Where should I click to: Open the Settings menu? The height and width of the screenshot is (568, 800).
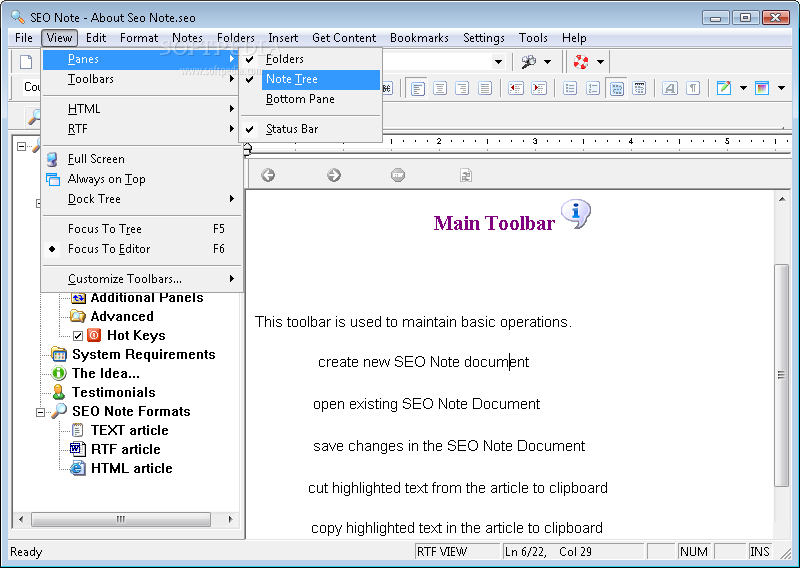484,38
